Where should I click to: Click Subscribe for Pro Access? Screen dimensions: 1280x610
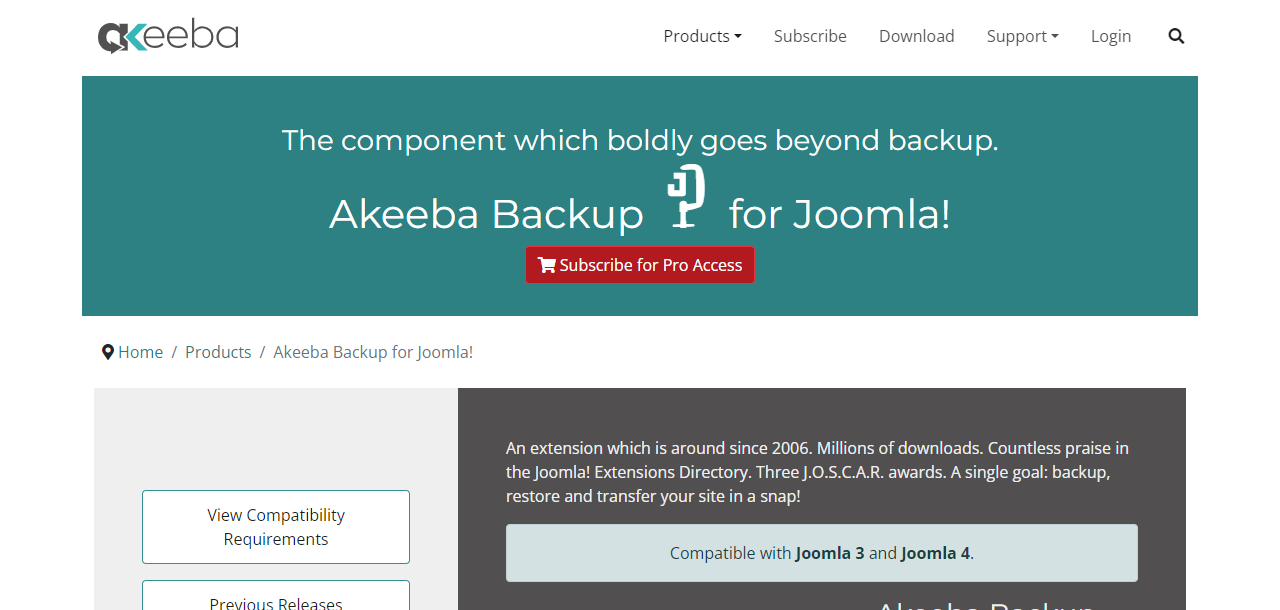pyautogui.click(x=640, y=264)
